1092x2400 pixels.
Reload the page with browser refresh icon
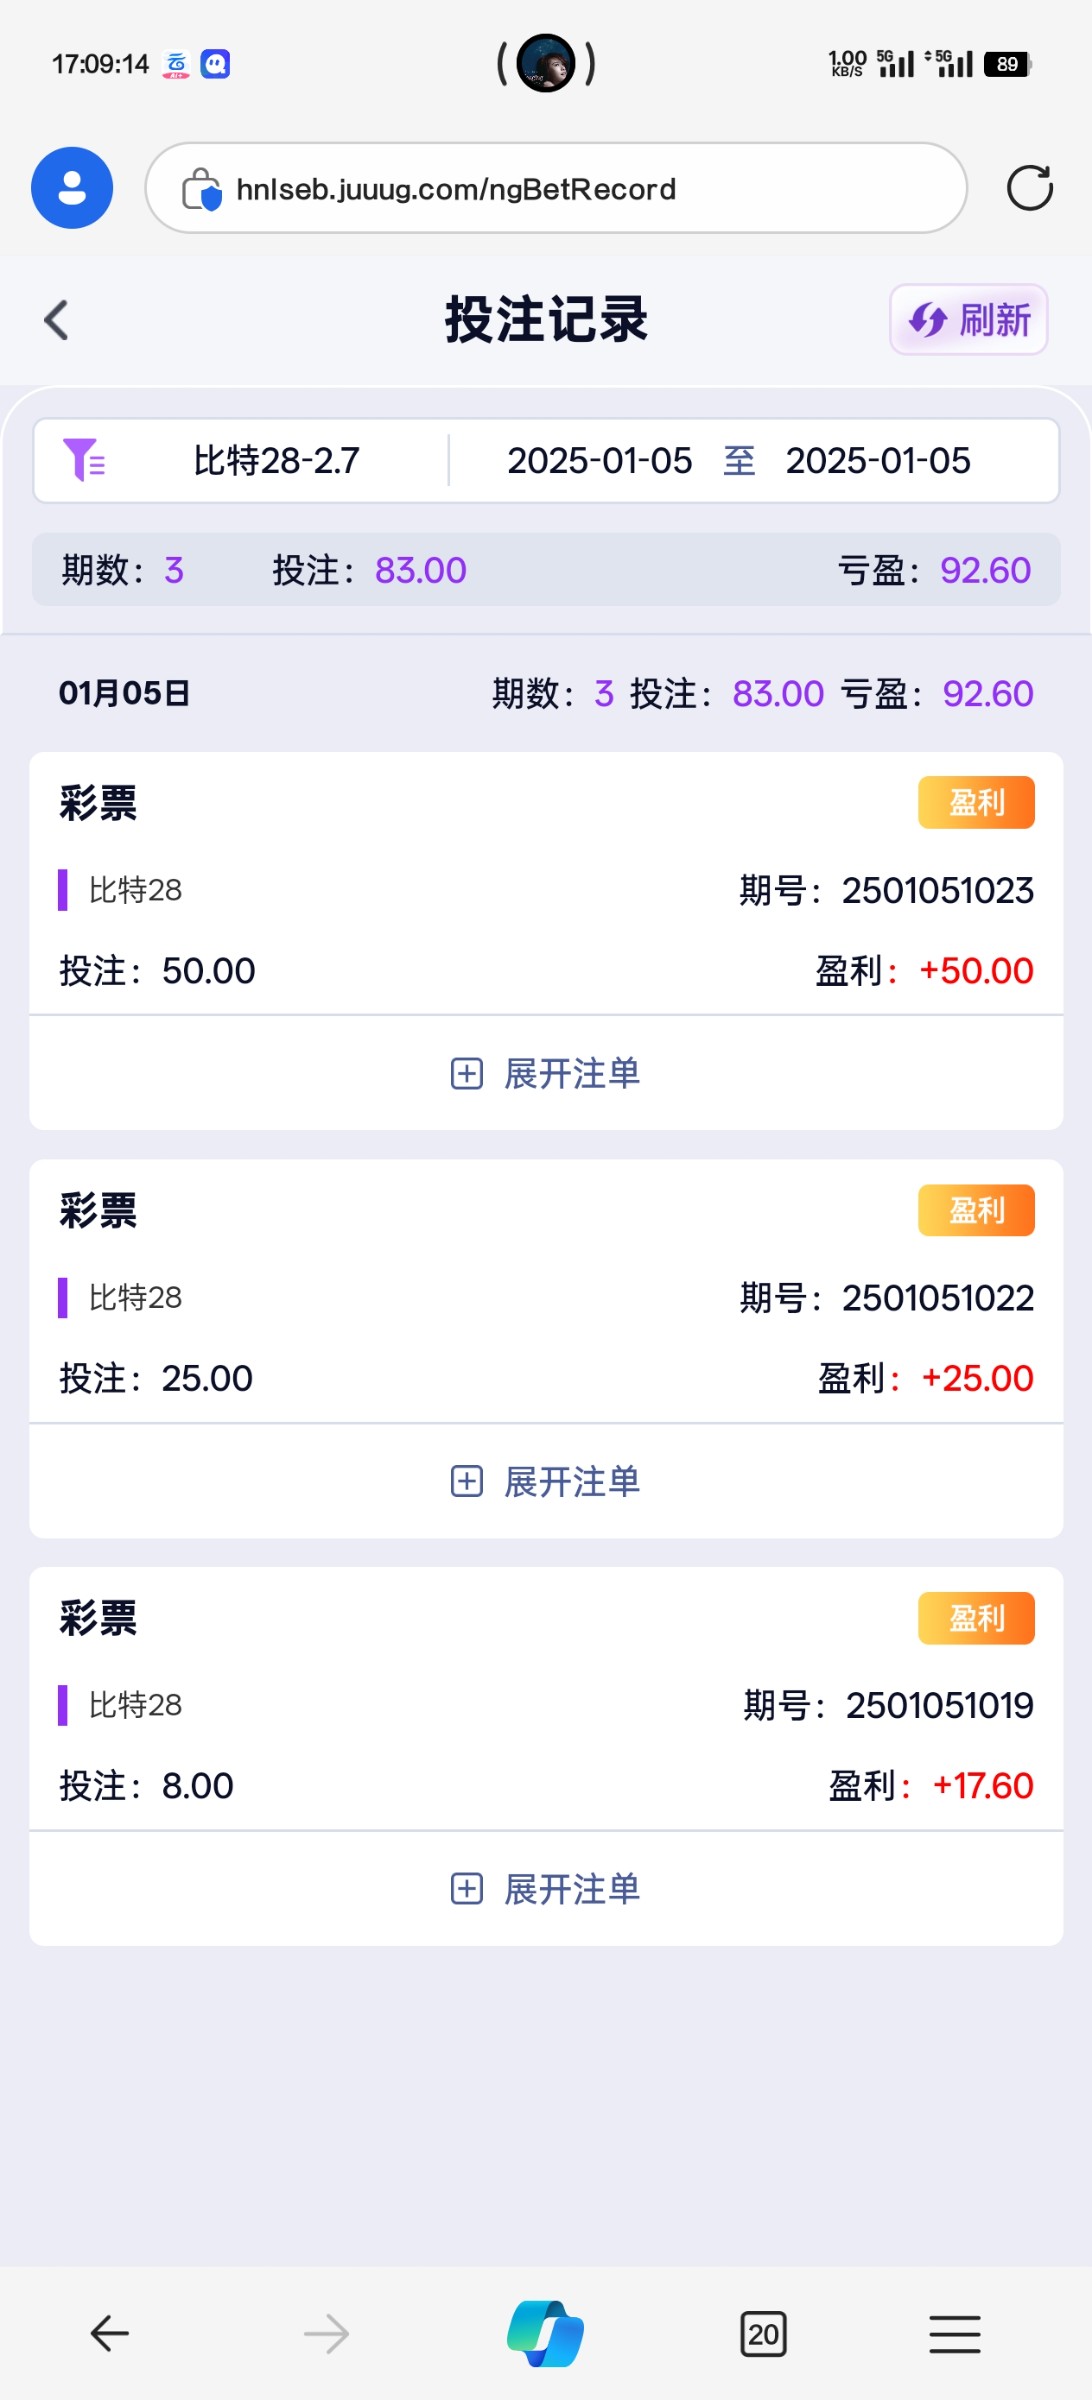click(x=1029, y=188)
